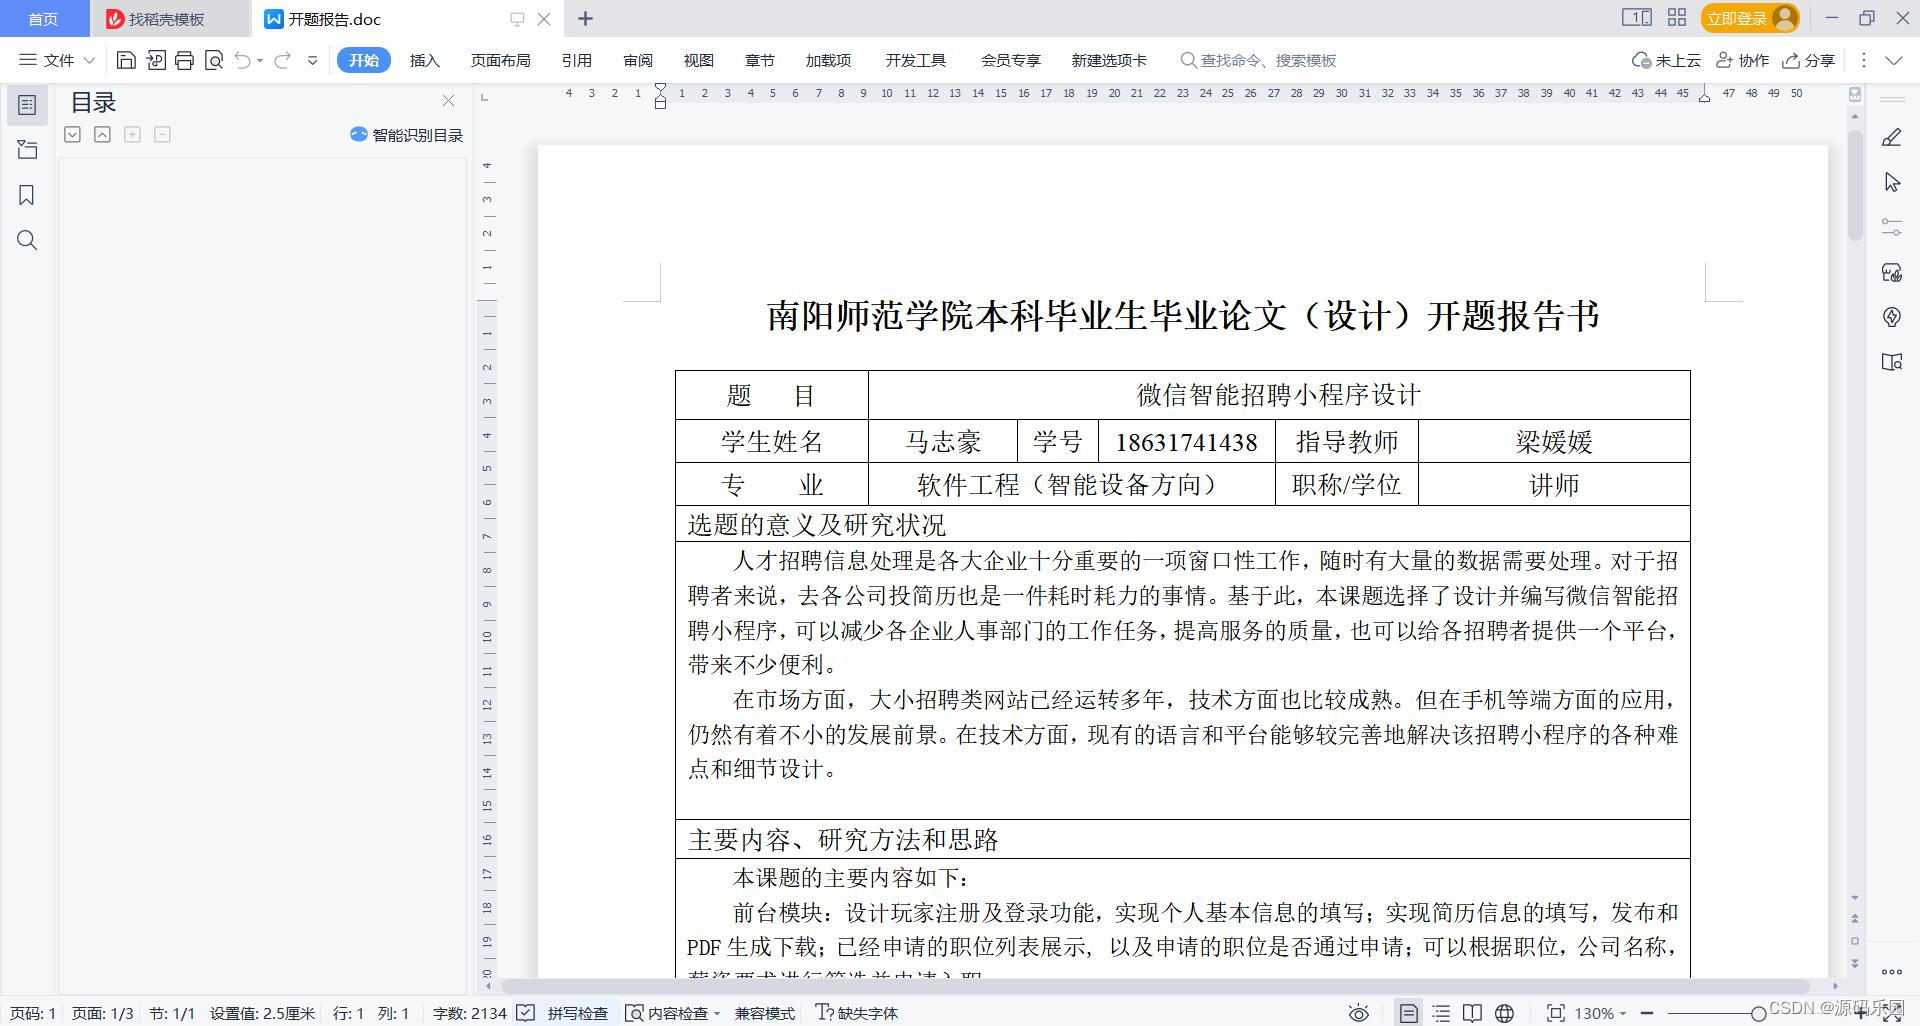The height and width of the screenshot is (1026, 1920).
Task: Open the find magnifier icon in sidebar
Action: [x=27, y=240]
